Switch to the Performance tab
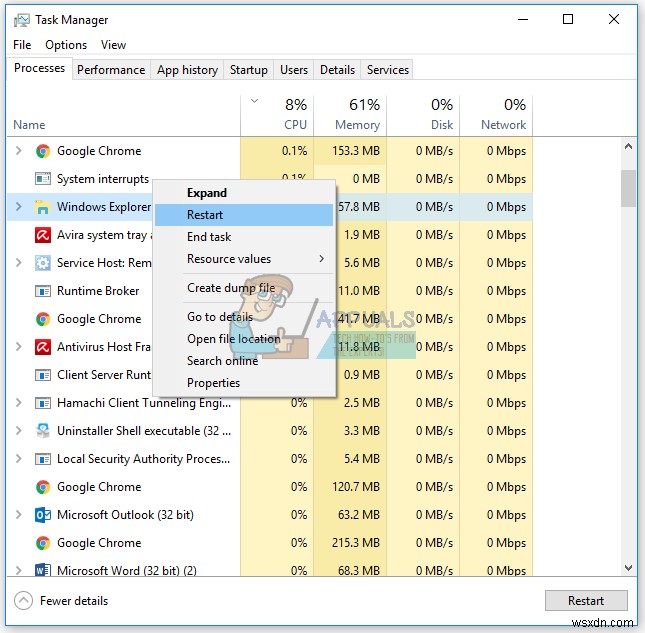This screenshot has width=645, height=633. pyautogui.click(x=111, y=70)
